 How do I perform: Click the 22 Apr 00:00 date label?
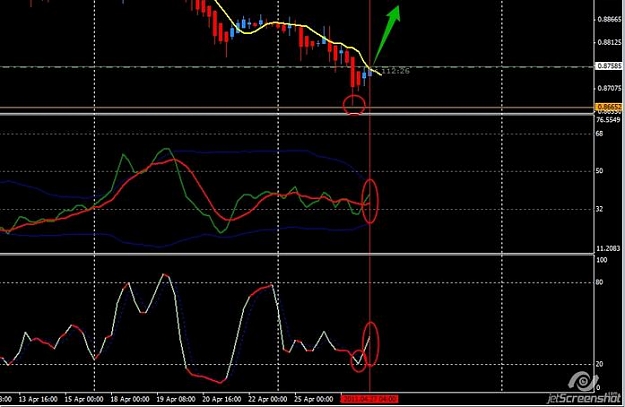(267, 399)
